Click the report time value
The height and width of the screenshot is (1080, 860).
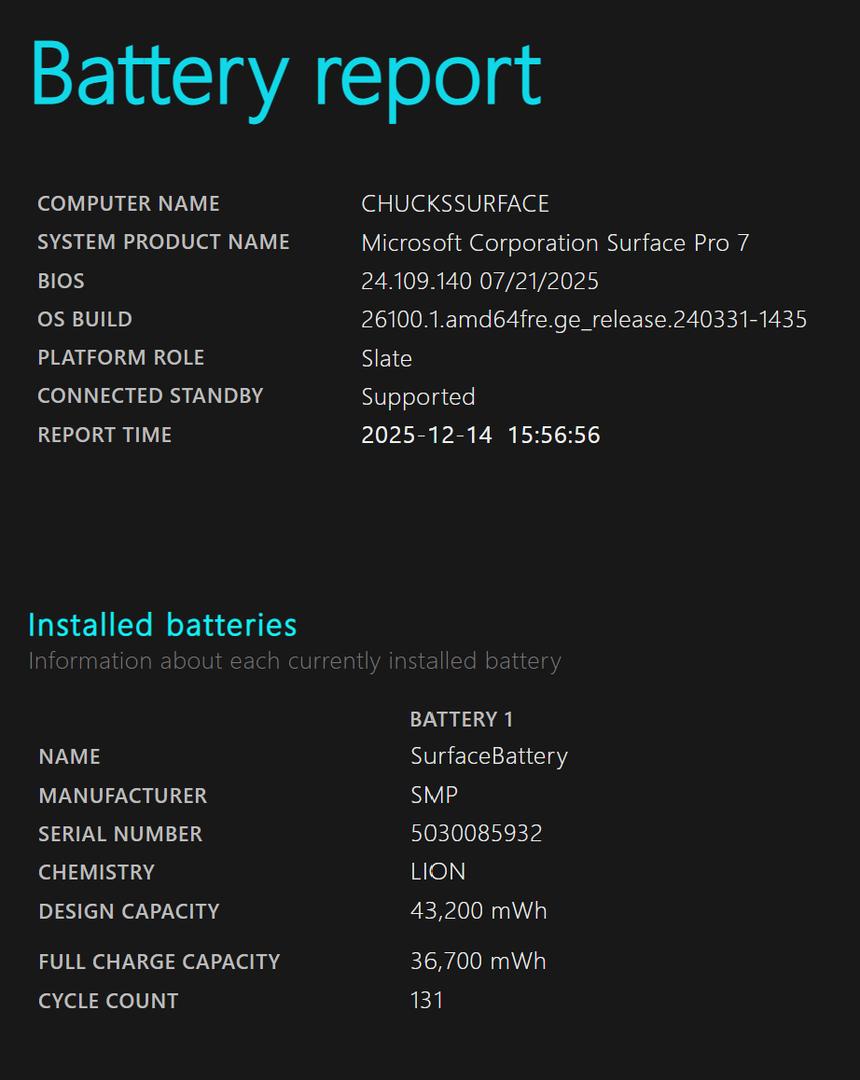481,435
